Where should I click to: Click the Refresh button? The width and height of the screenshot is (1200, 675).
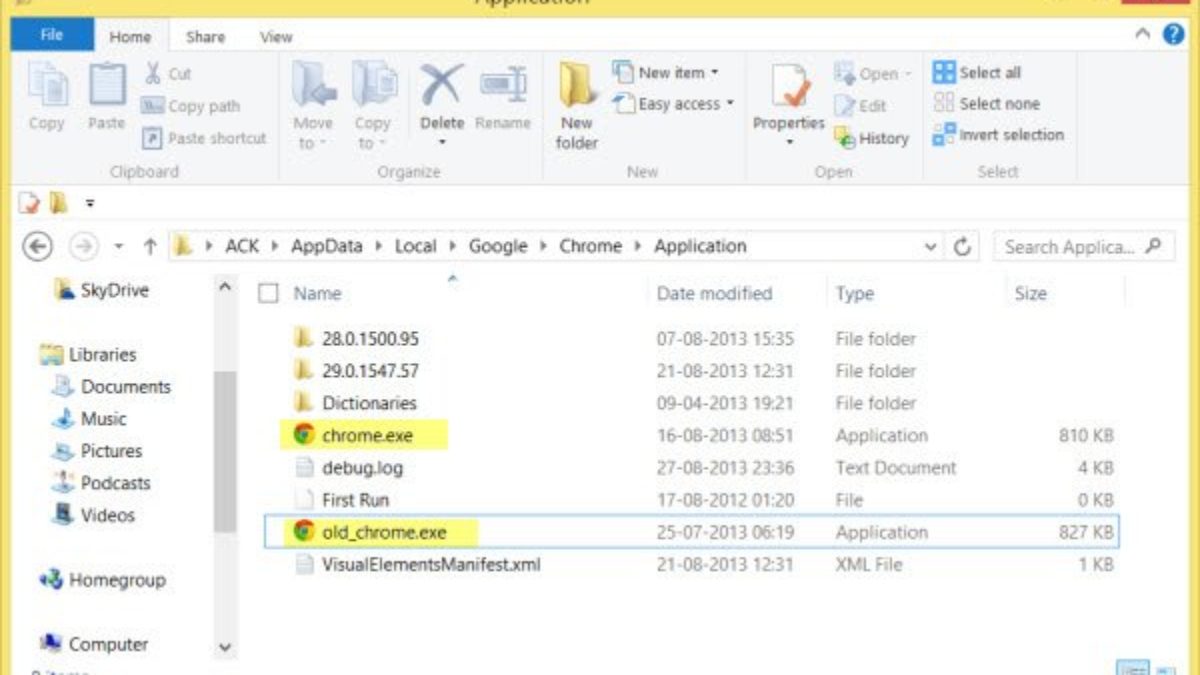pos(963,246)
